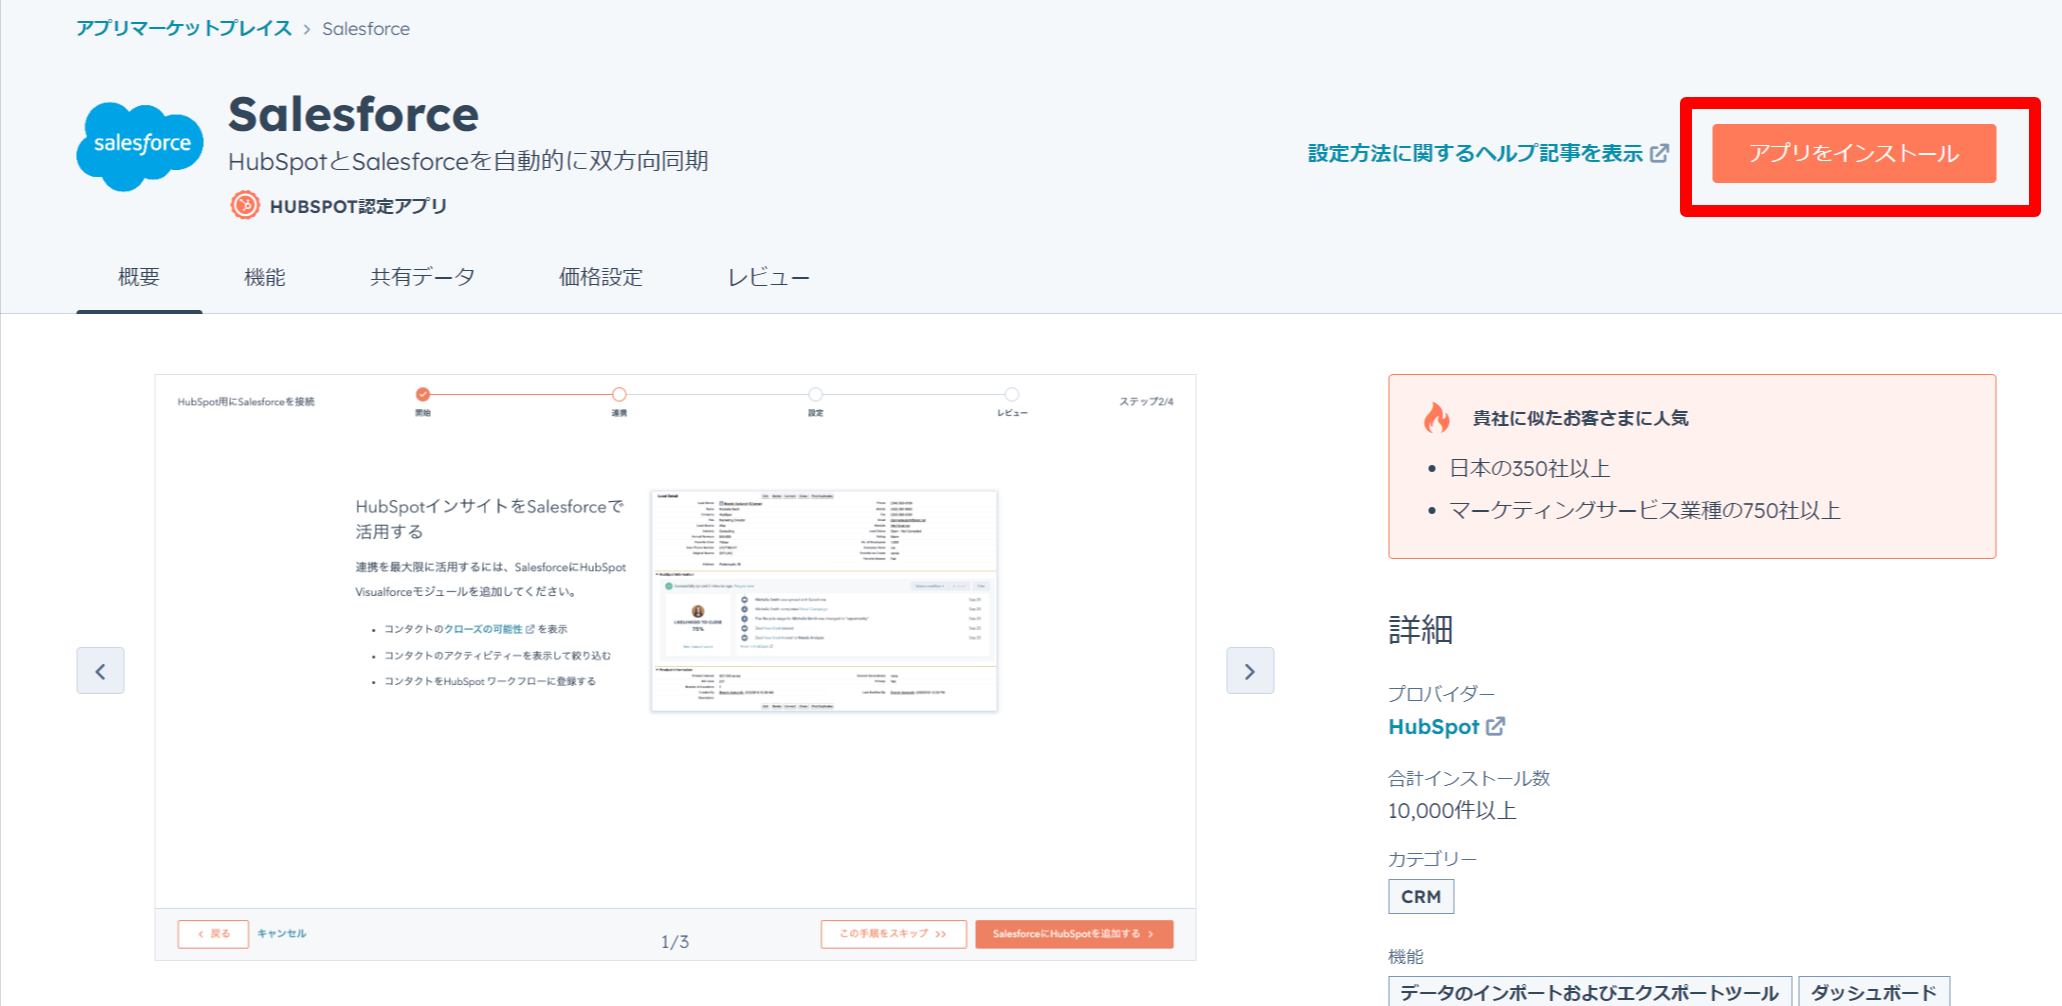The width and height of the screenshot is (2062, 1006).
Task: Click the プロバイダー label
Action: point(1441,693)
